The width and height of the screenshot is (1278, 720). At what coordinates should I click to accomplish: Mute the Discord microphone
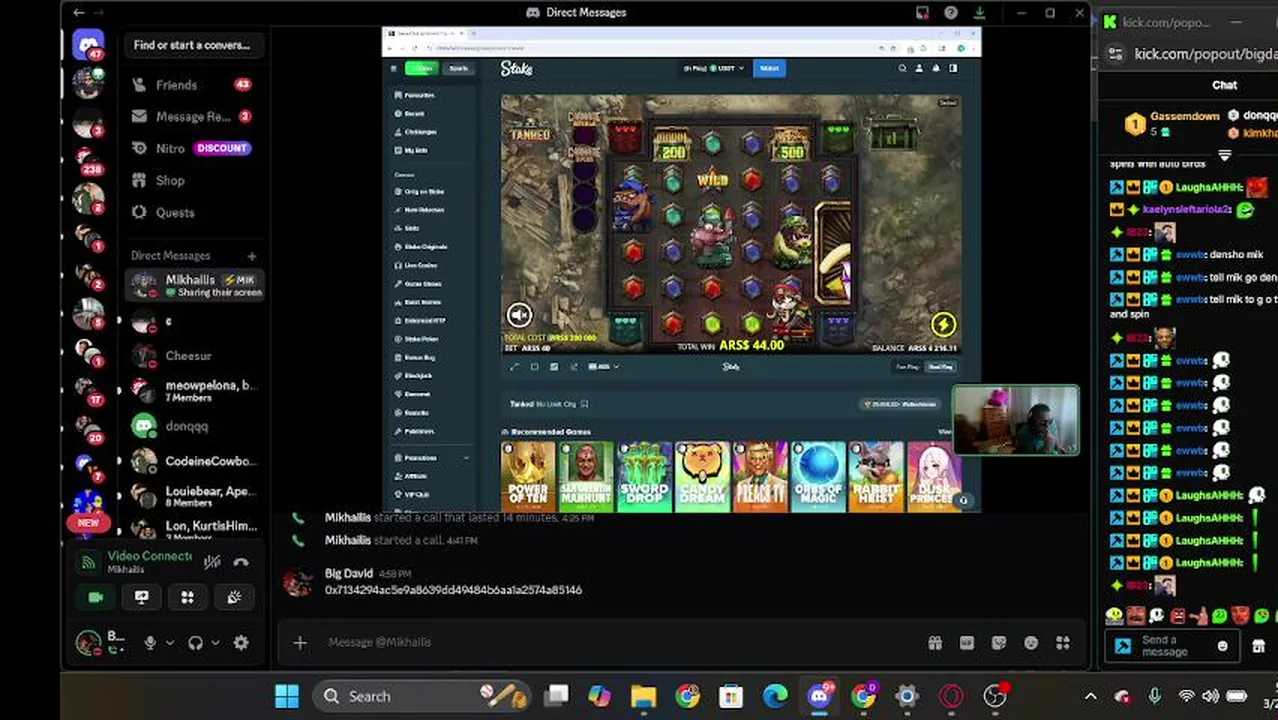(x=150, y=643)
